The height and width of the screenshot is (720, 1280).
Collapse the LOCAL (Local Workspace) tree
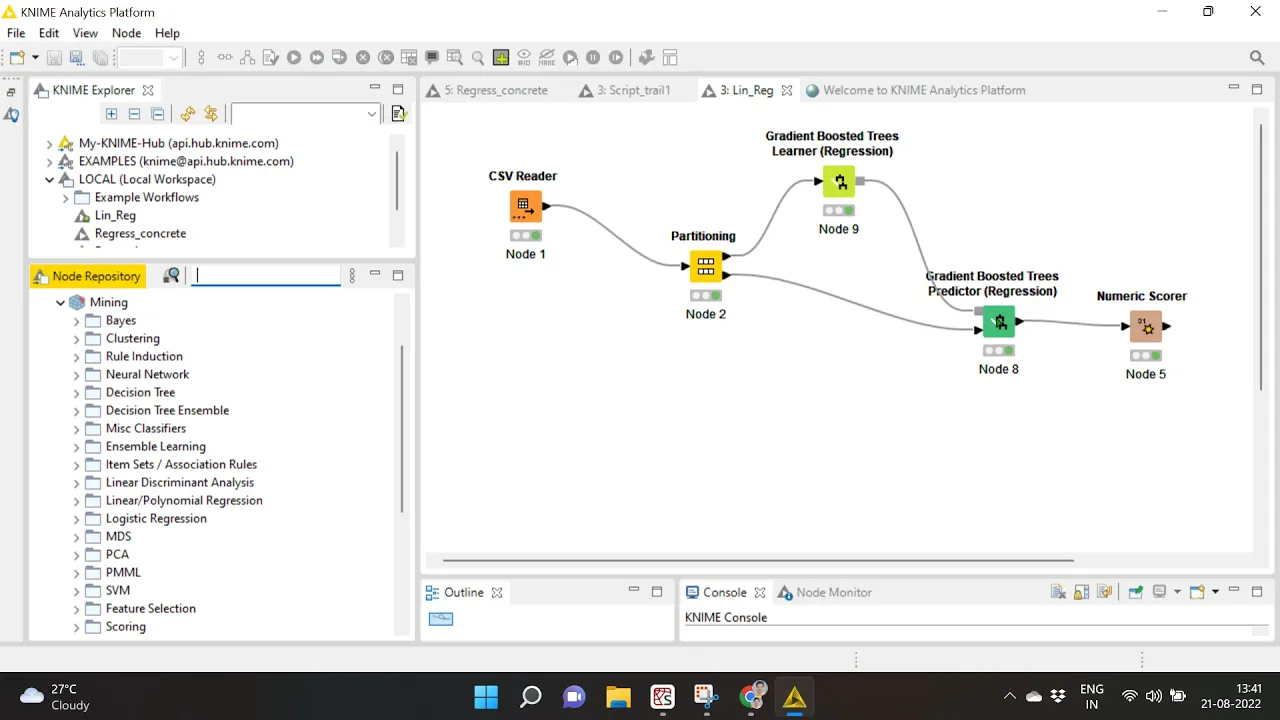pos(49,180)
